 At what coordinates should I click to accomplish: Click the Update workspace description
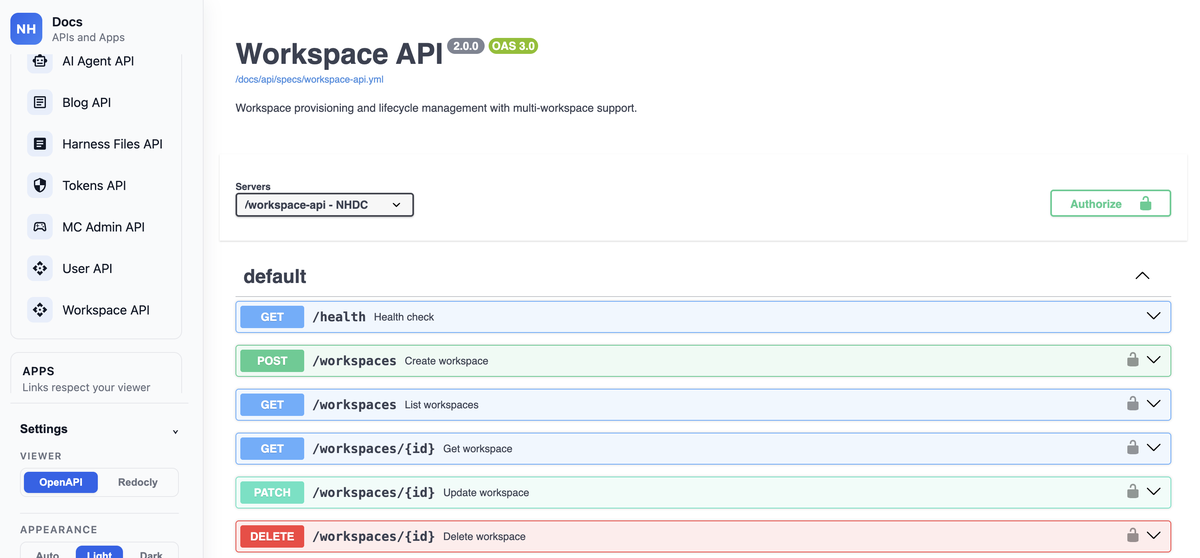486,493
